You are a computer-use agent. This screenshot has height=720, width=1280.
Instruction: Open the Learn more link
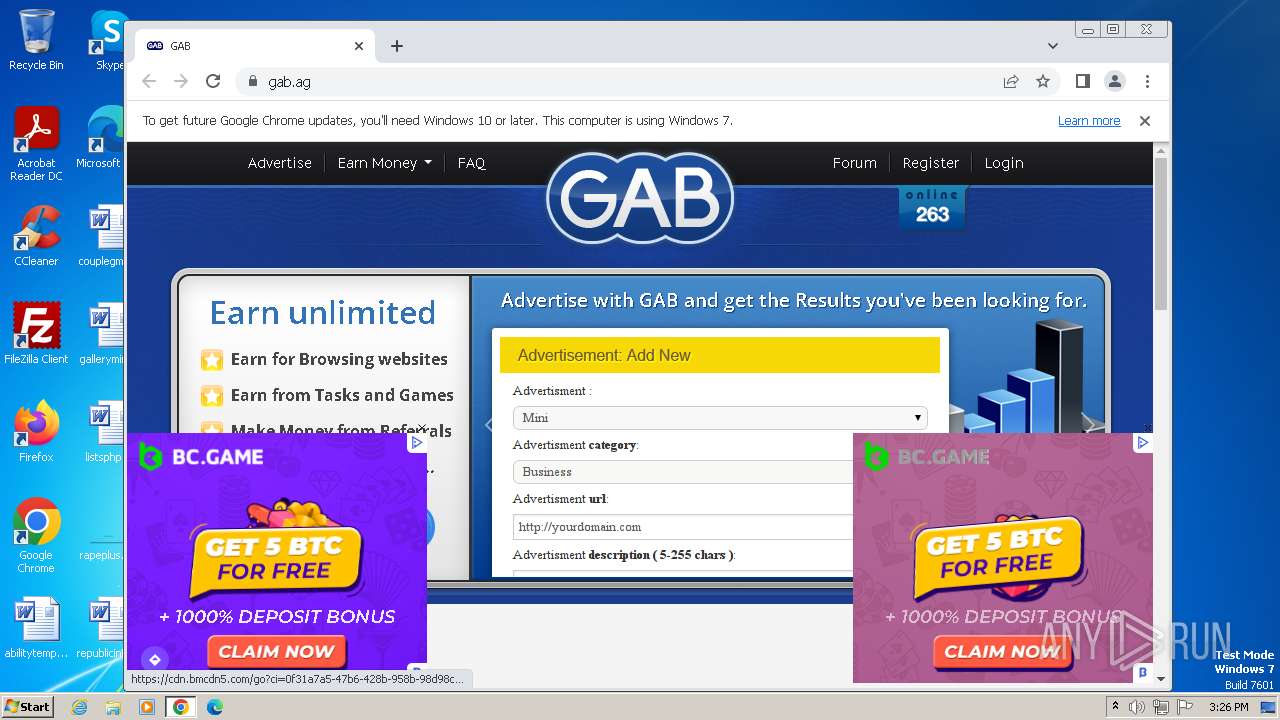pyautogui.click(x=1089, y=120)
